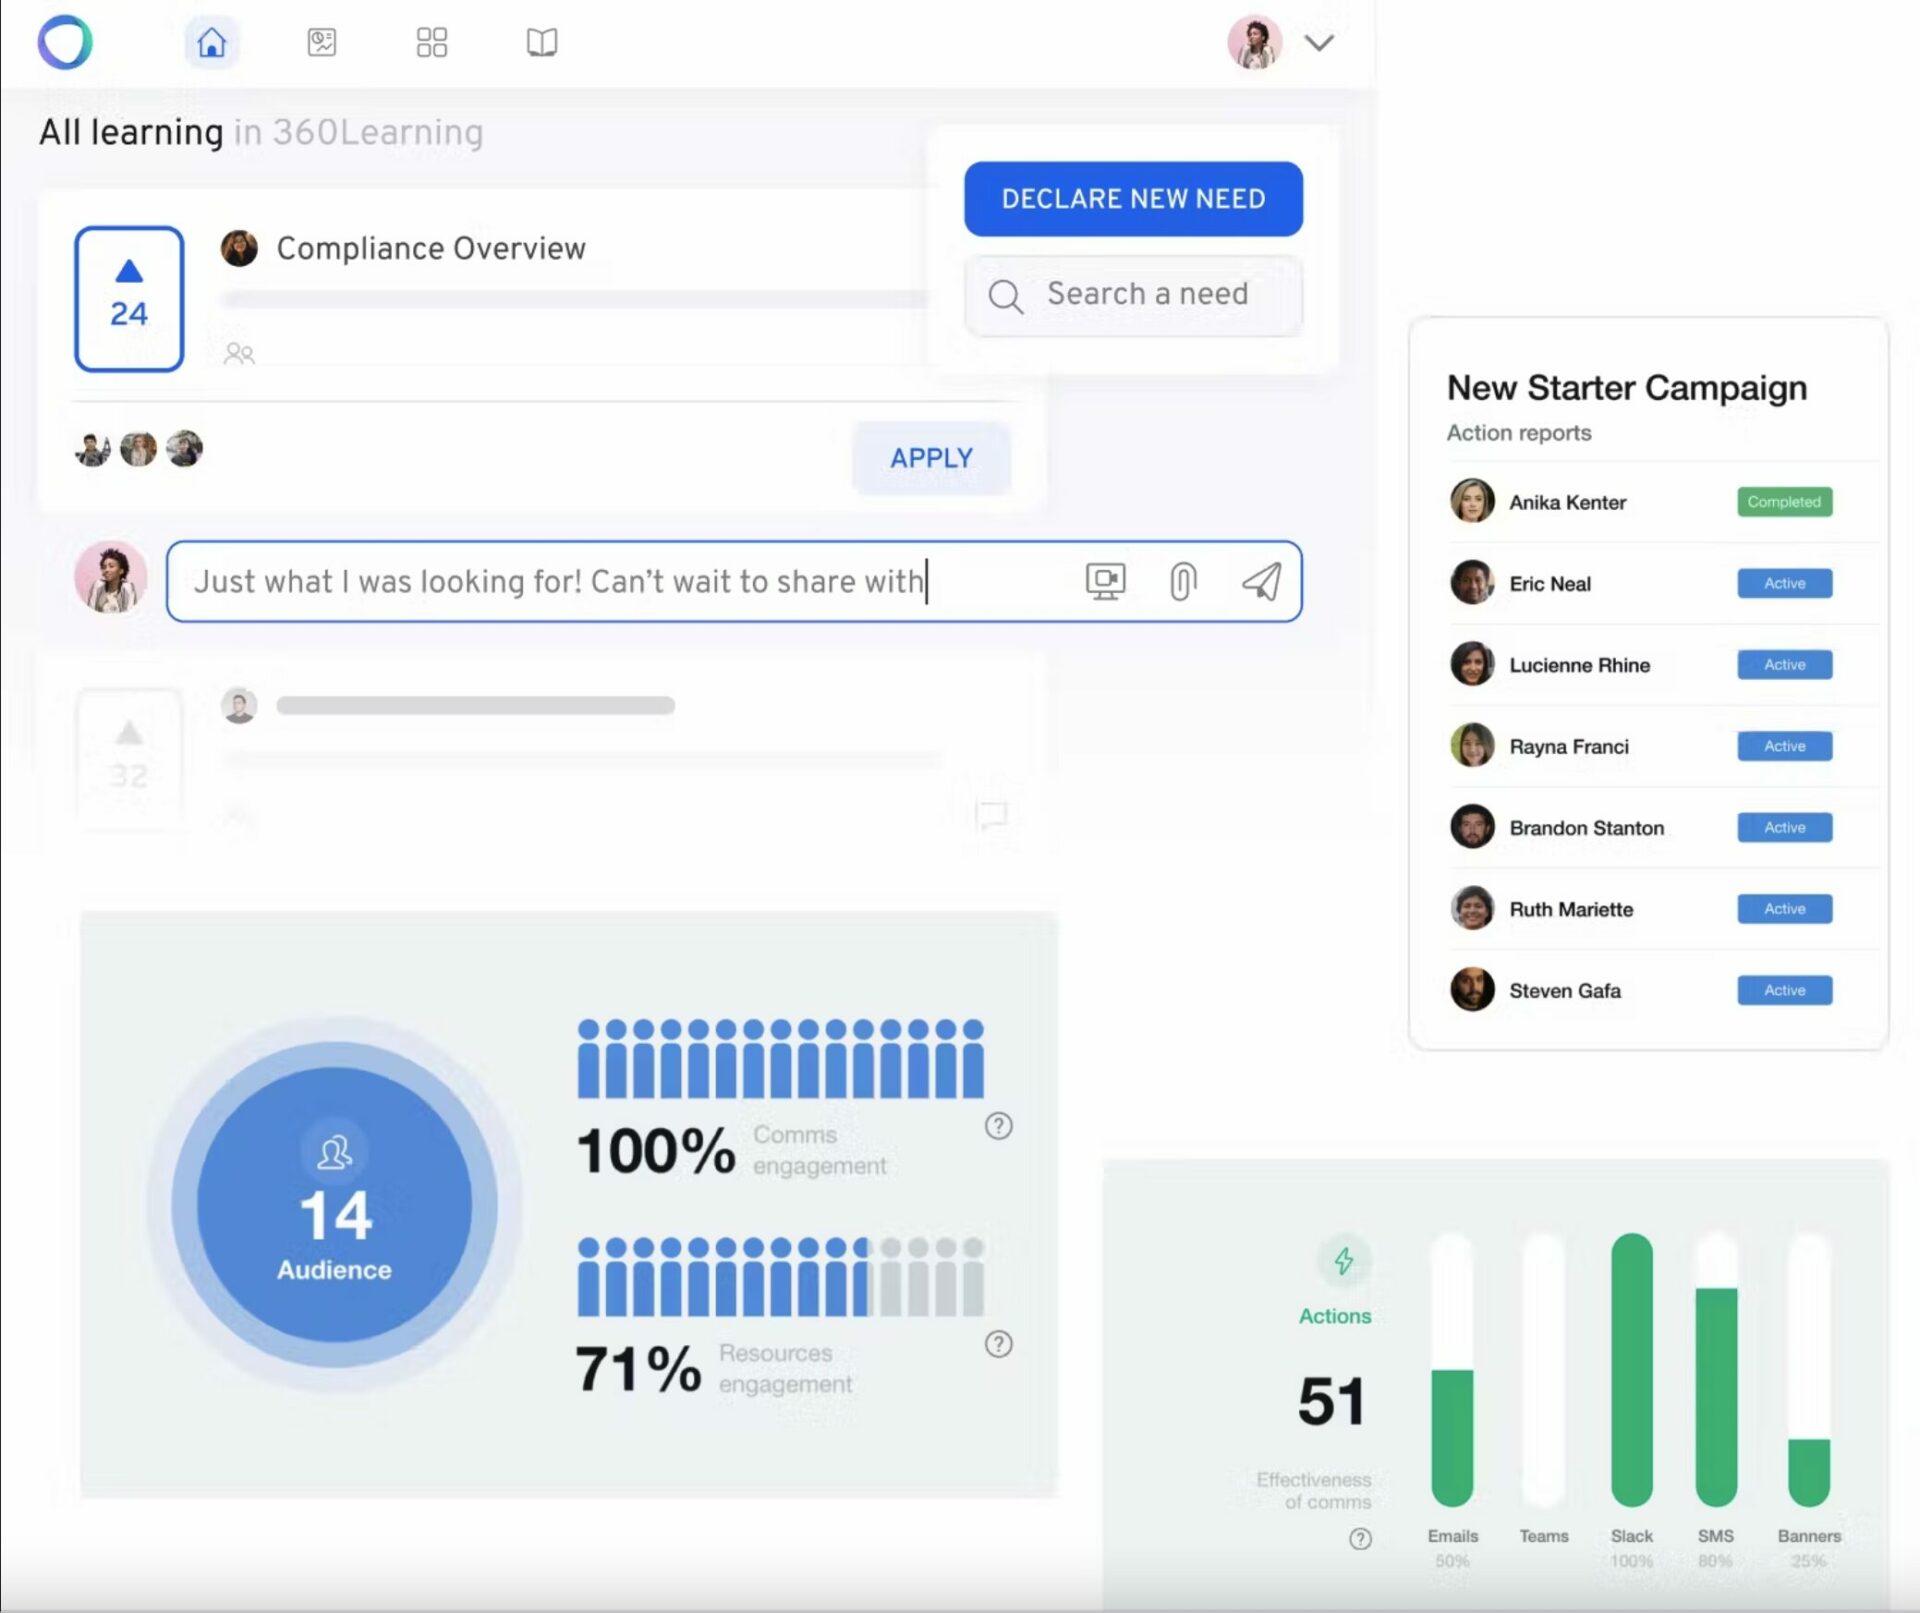This screenshot has width=1920, height=1613.
Task: Click the upvote arrow on Compliance Overview
Action: [x=128, y=272]
